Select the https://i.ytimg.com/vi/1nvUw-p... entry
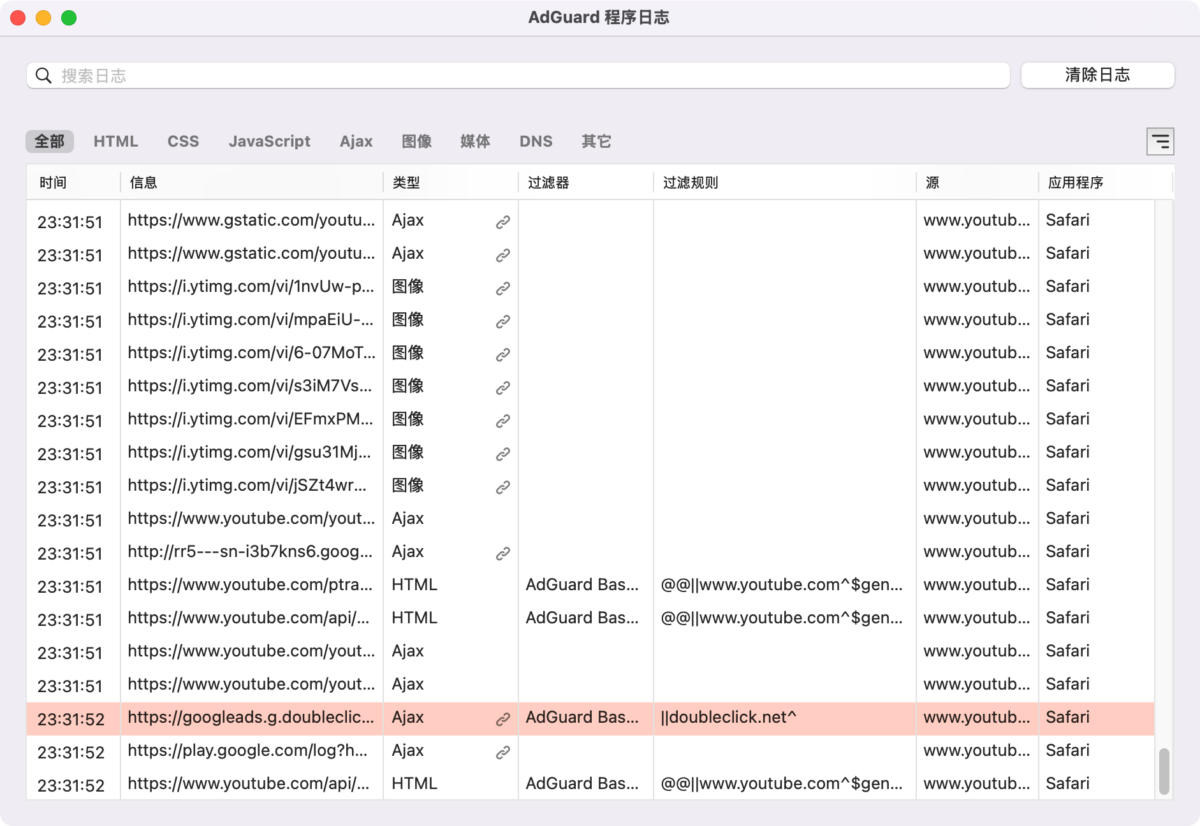Image resolution: width=1200 pixels, height=826 pixels. 591,287
